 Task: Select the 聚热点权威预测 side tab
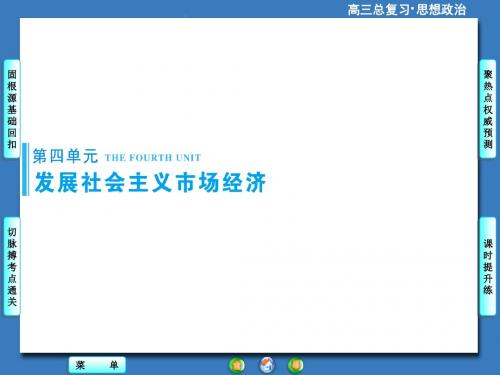pyautogui.click(x=488, y=109)
